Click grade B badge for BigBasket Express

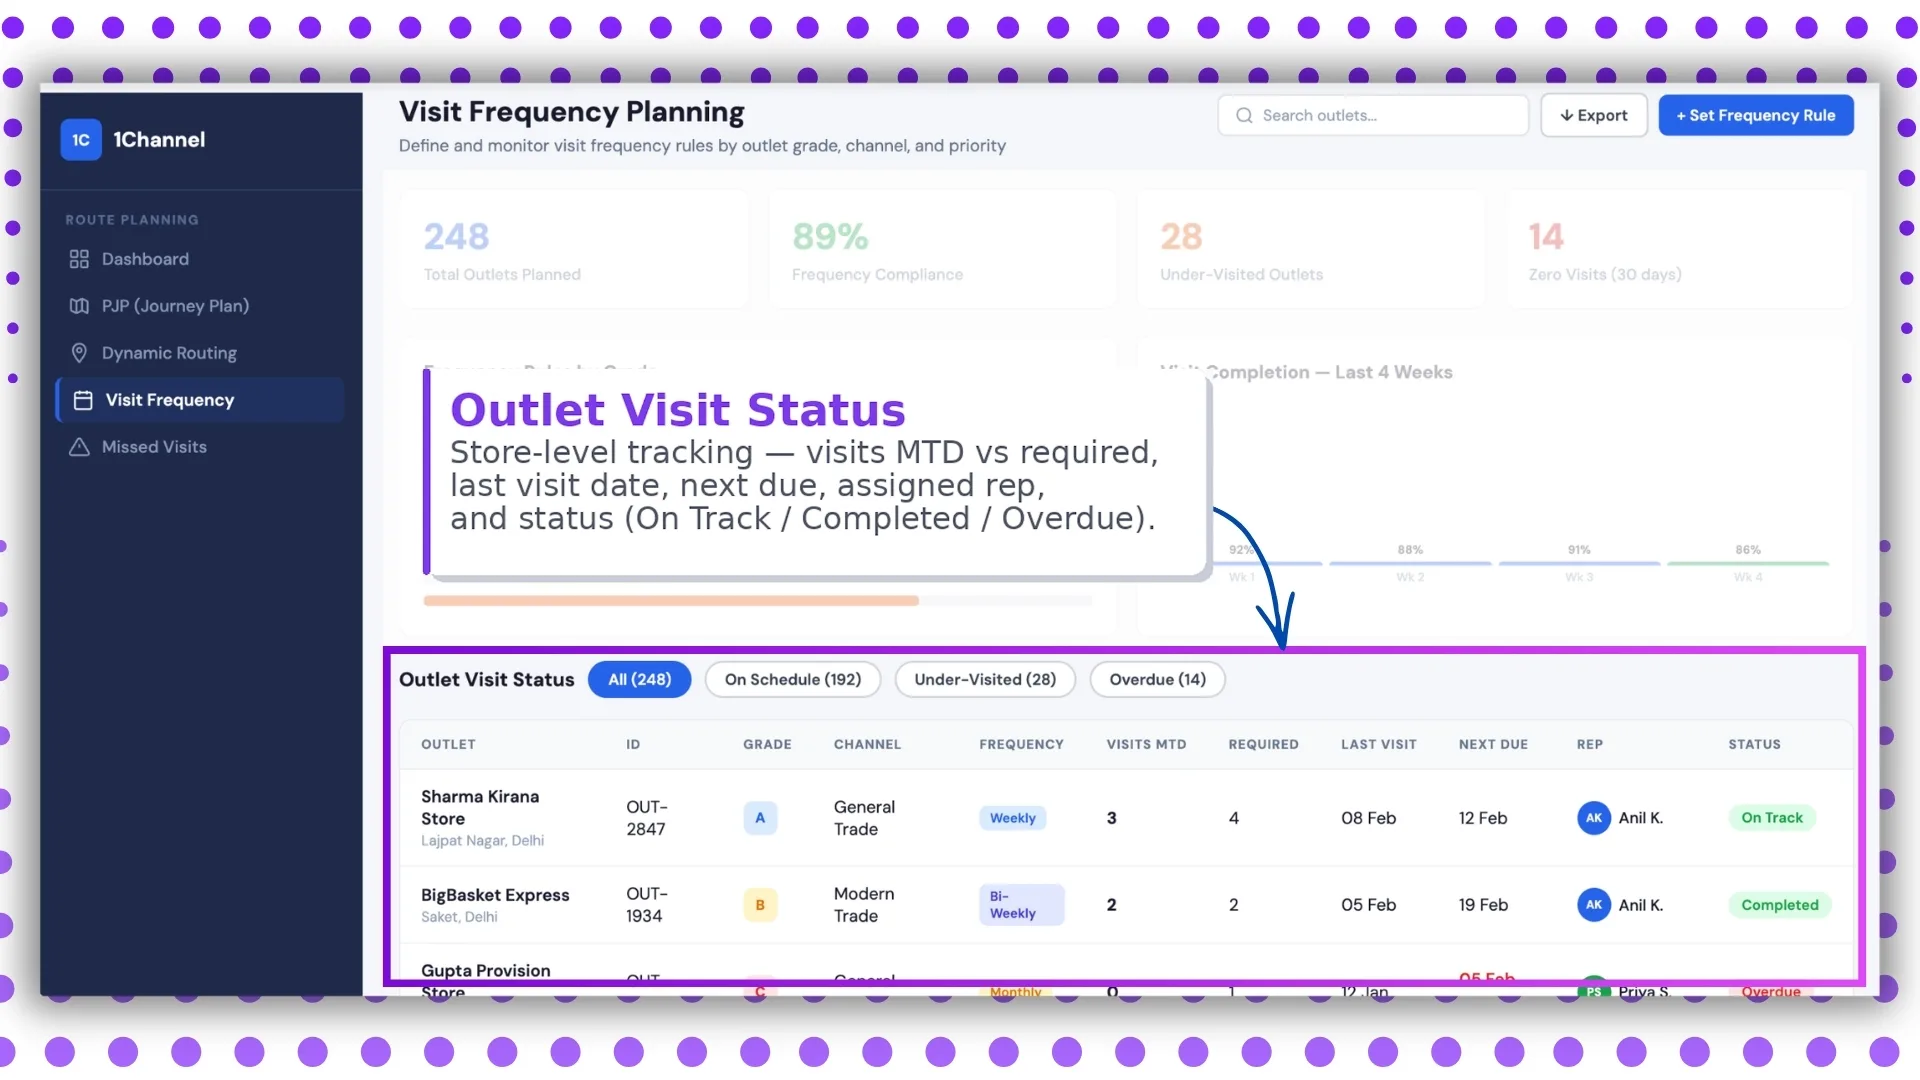[760, 905]
